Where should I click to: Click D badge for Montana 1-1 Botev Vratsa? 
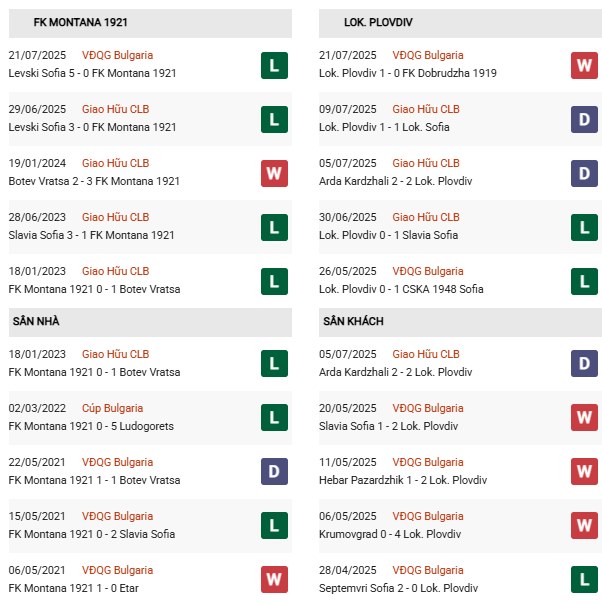coord(274,471)
